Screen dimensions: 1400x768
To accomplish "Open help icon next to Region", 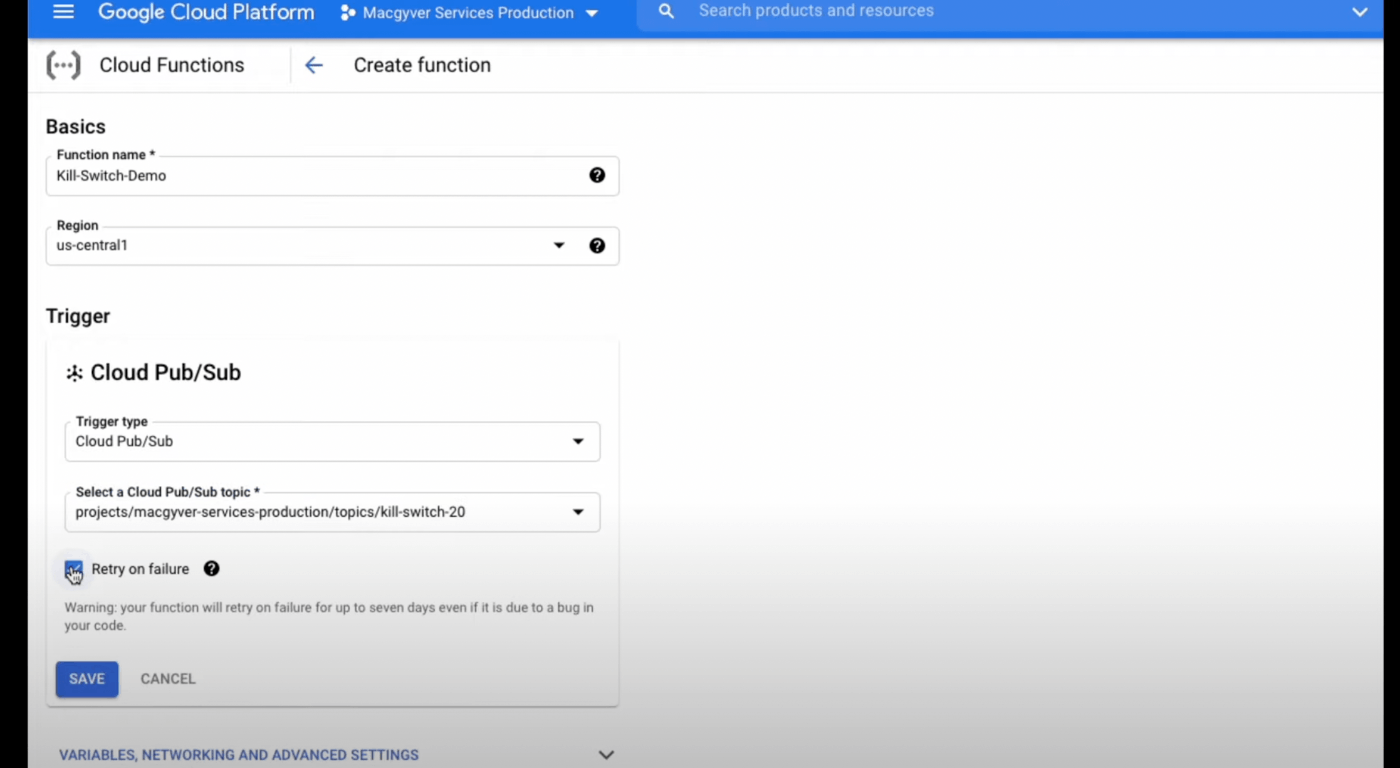I will pos(597,245).
